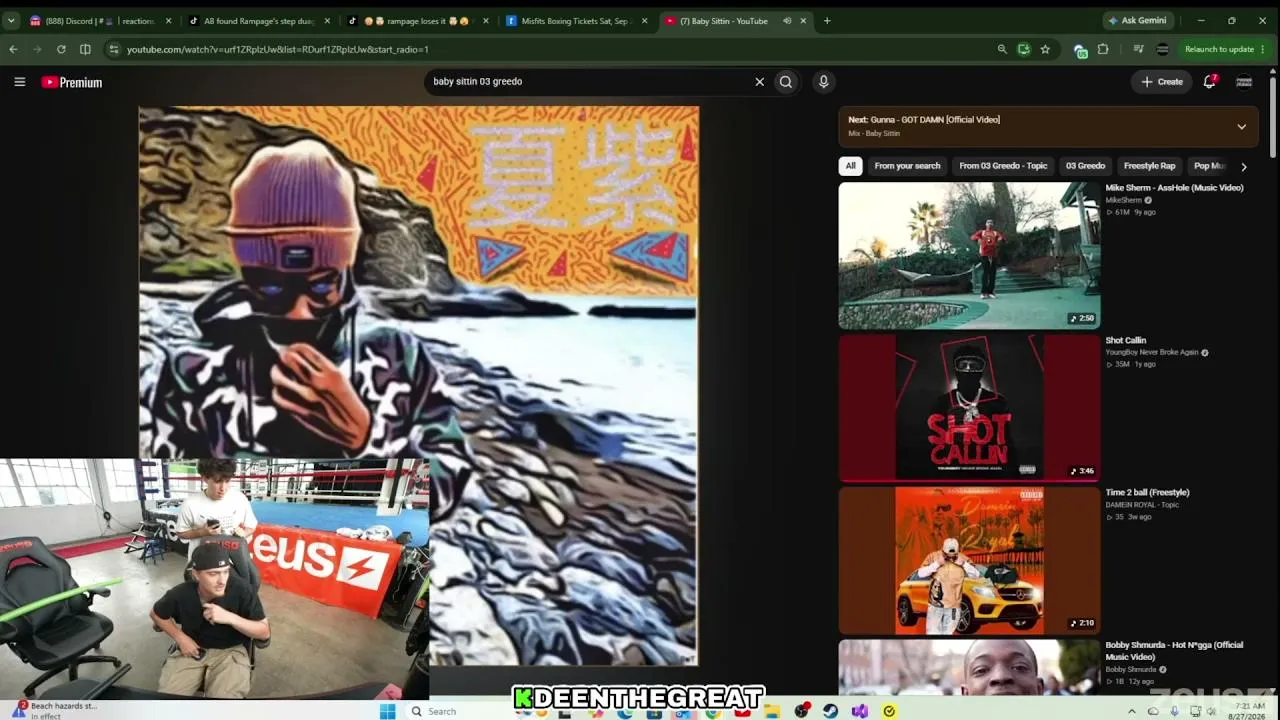Switch to AB found Rampage's step browser tab

point(258,20)
